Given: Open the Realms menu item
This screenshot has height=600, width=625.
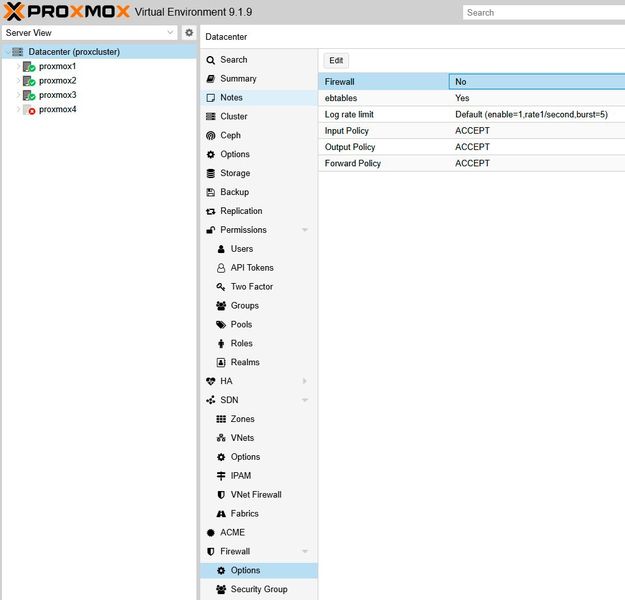Looking at the screenshot, I should point(259,362).
